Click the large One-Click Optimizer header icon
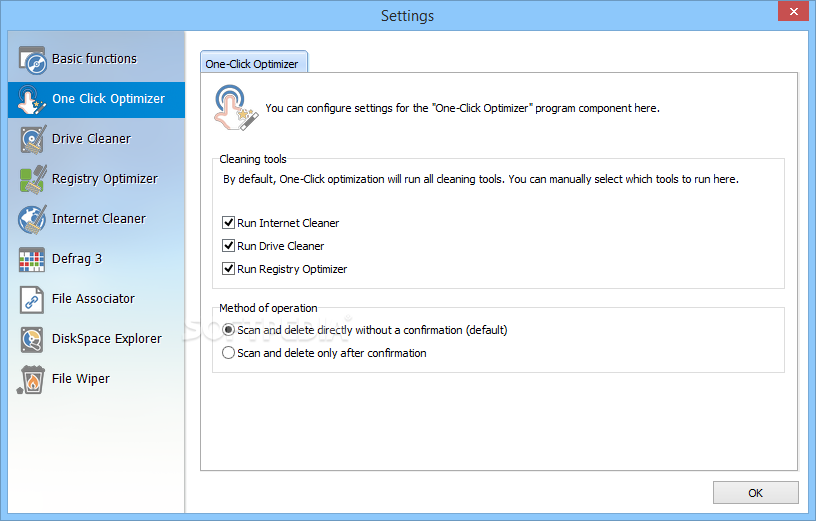This screenshot has height=521, width=816. 235,107
